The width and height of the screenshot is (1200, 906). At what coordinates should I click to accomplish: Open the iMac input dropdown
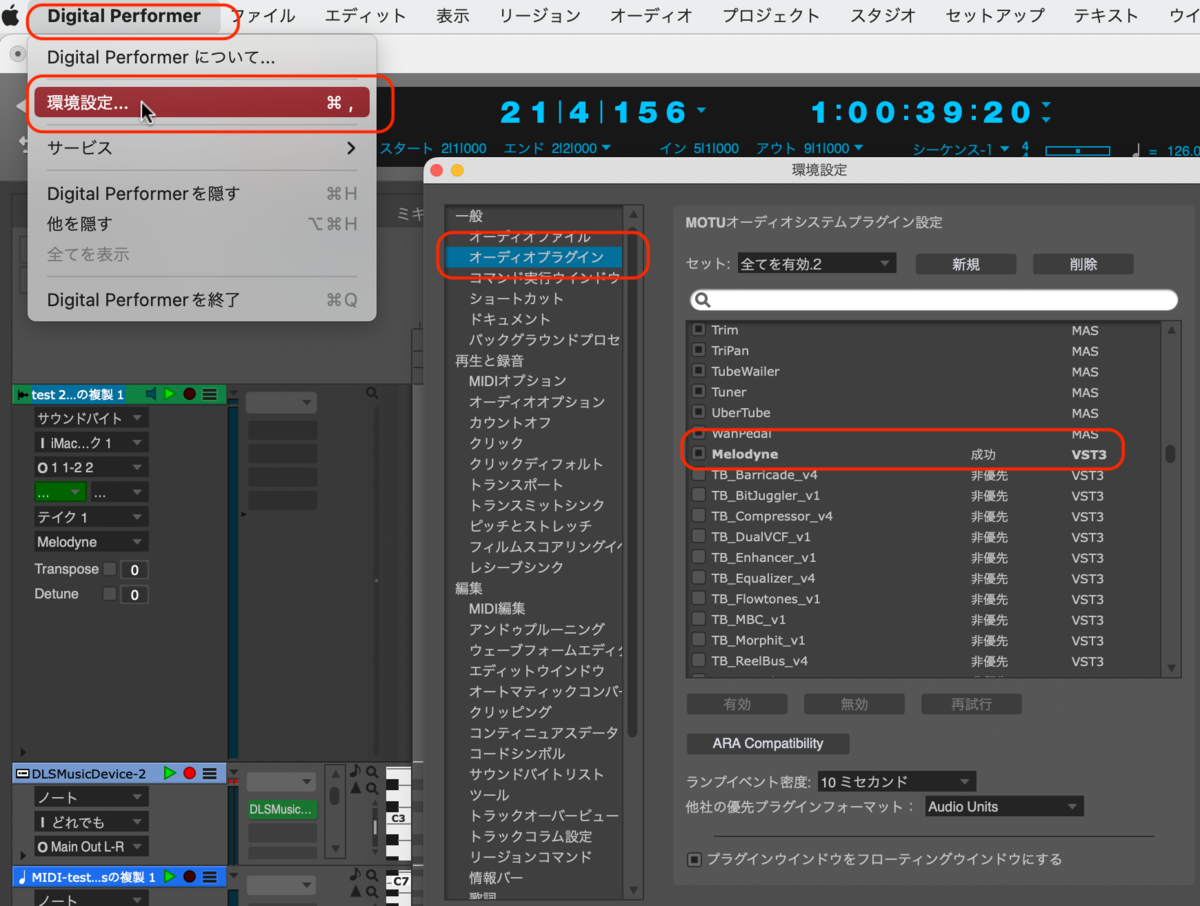pyautogui.click(x=91, y=443)
